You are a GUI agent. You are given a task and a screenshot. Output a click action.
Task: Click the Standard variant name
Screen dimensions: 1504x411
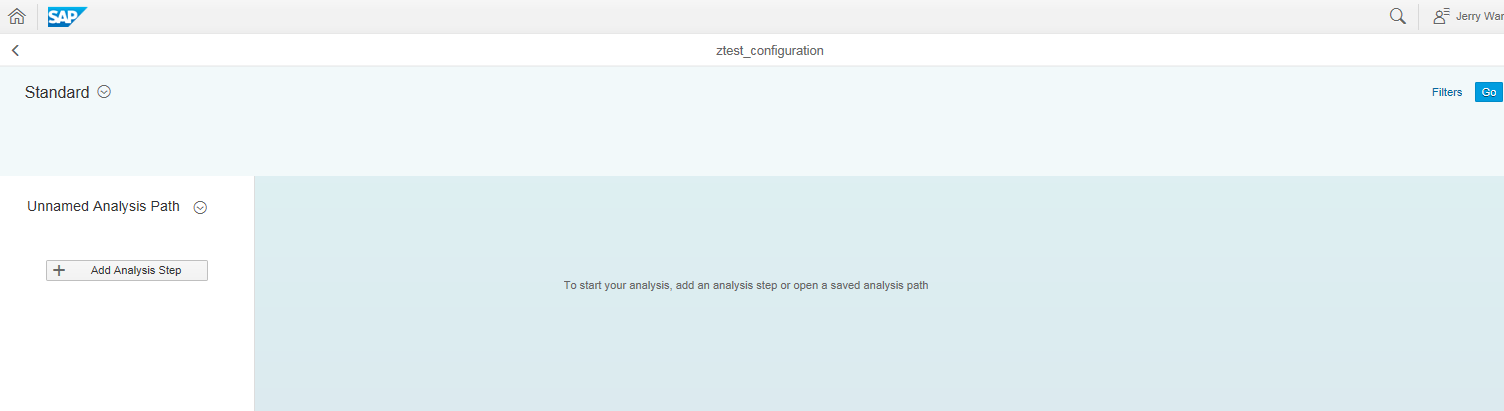[x=57, y=92]
